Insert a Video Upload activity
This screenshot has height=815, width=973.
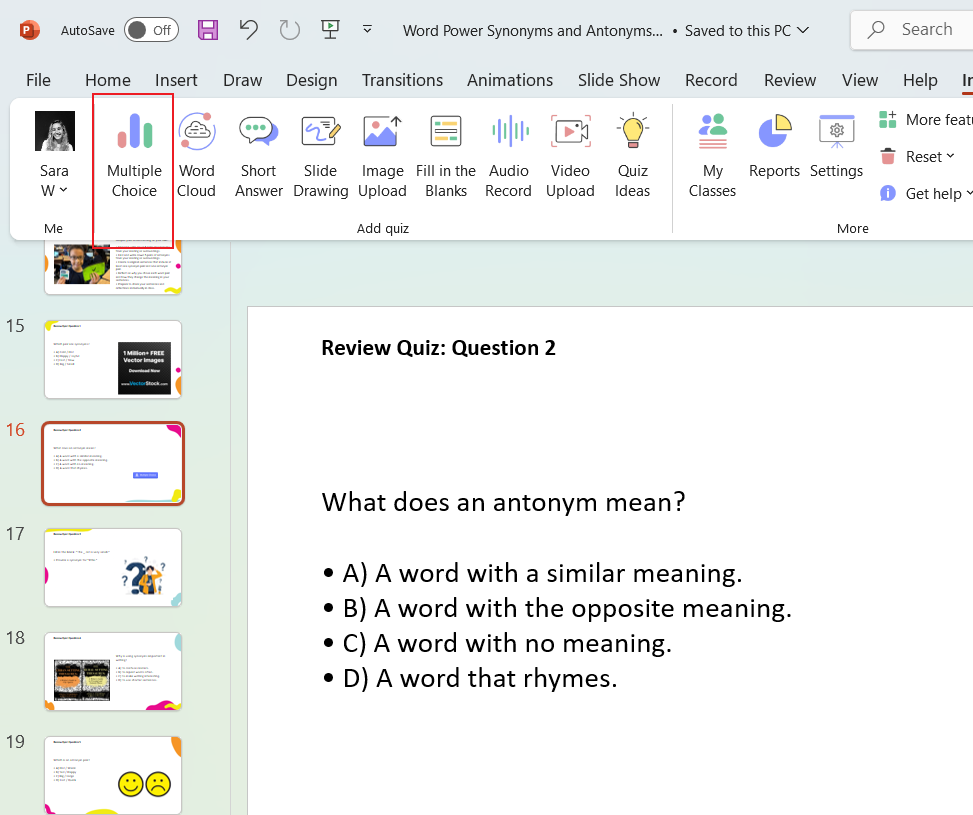[x=570, y=156]
